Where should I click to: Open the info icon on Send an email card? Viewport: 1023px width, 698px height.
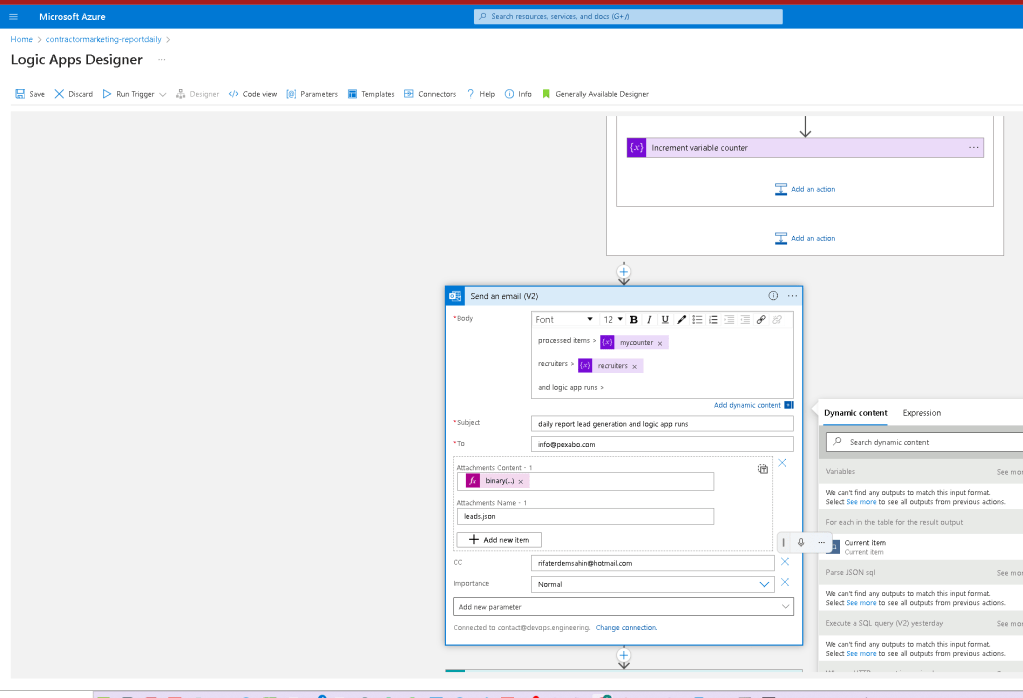coord(773,296)
